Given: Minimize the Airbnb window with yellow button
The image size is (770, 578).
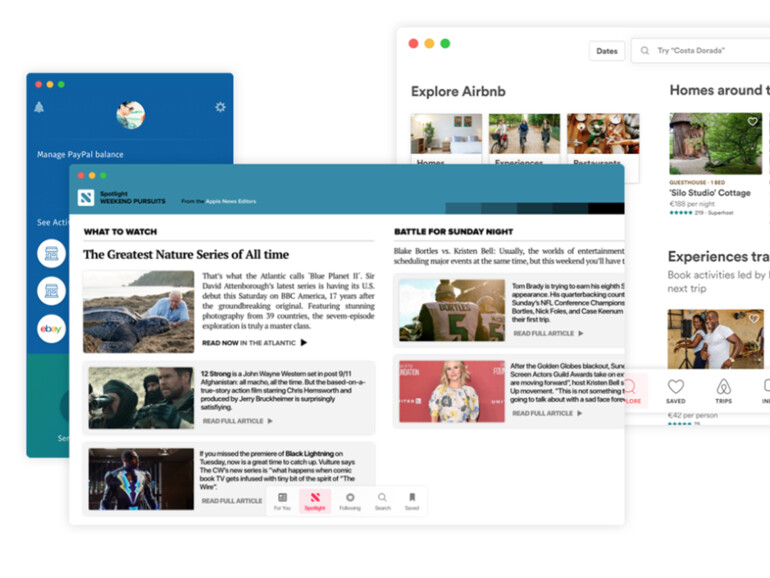Looking at the screenshot, I should (x=429, y=43).
